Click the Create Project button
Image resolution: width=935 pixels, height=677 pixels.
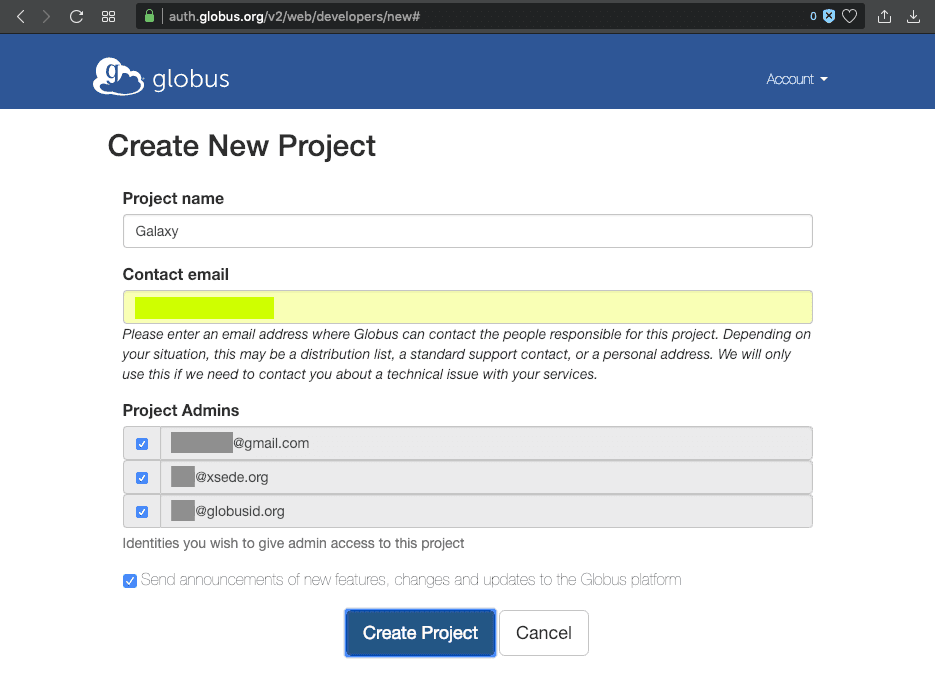tap(420, 632)
